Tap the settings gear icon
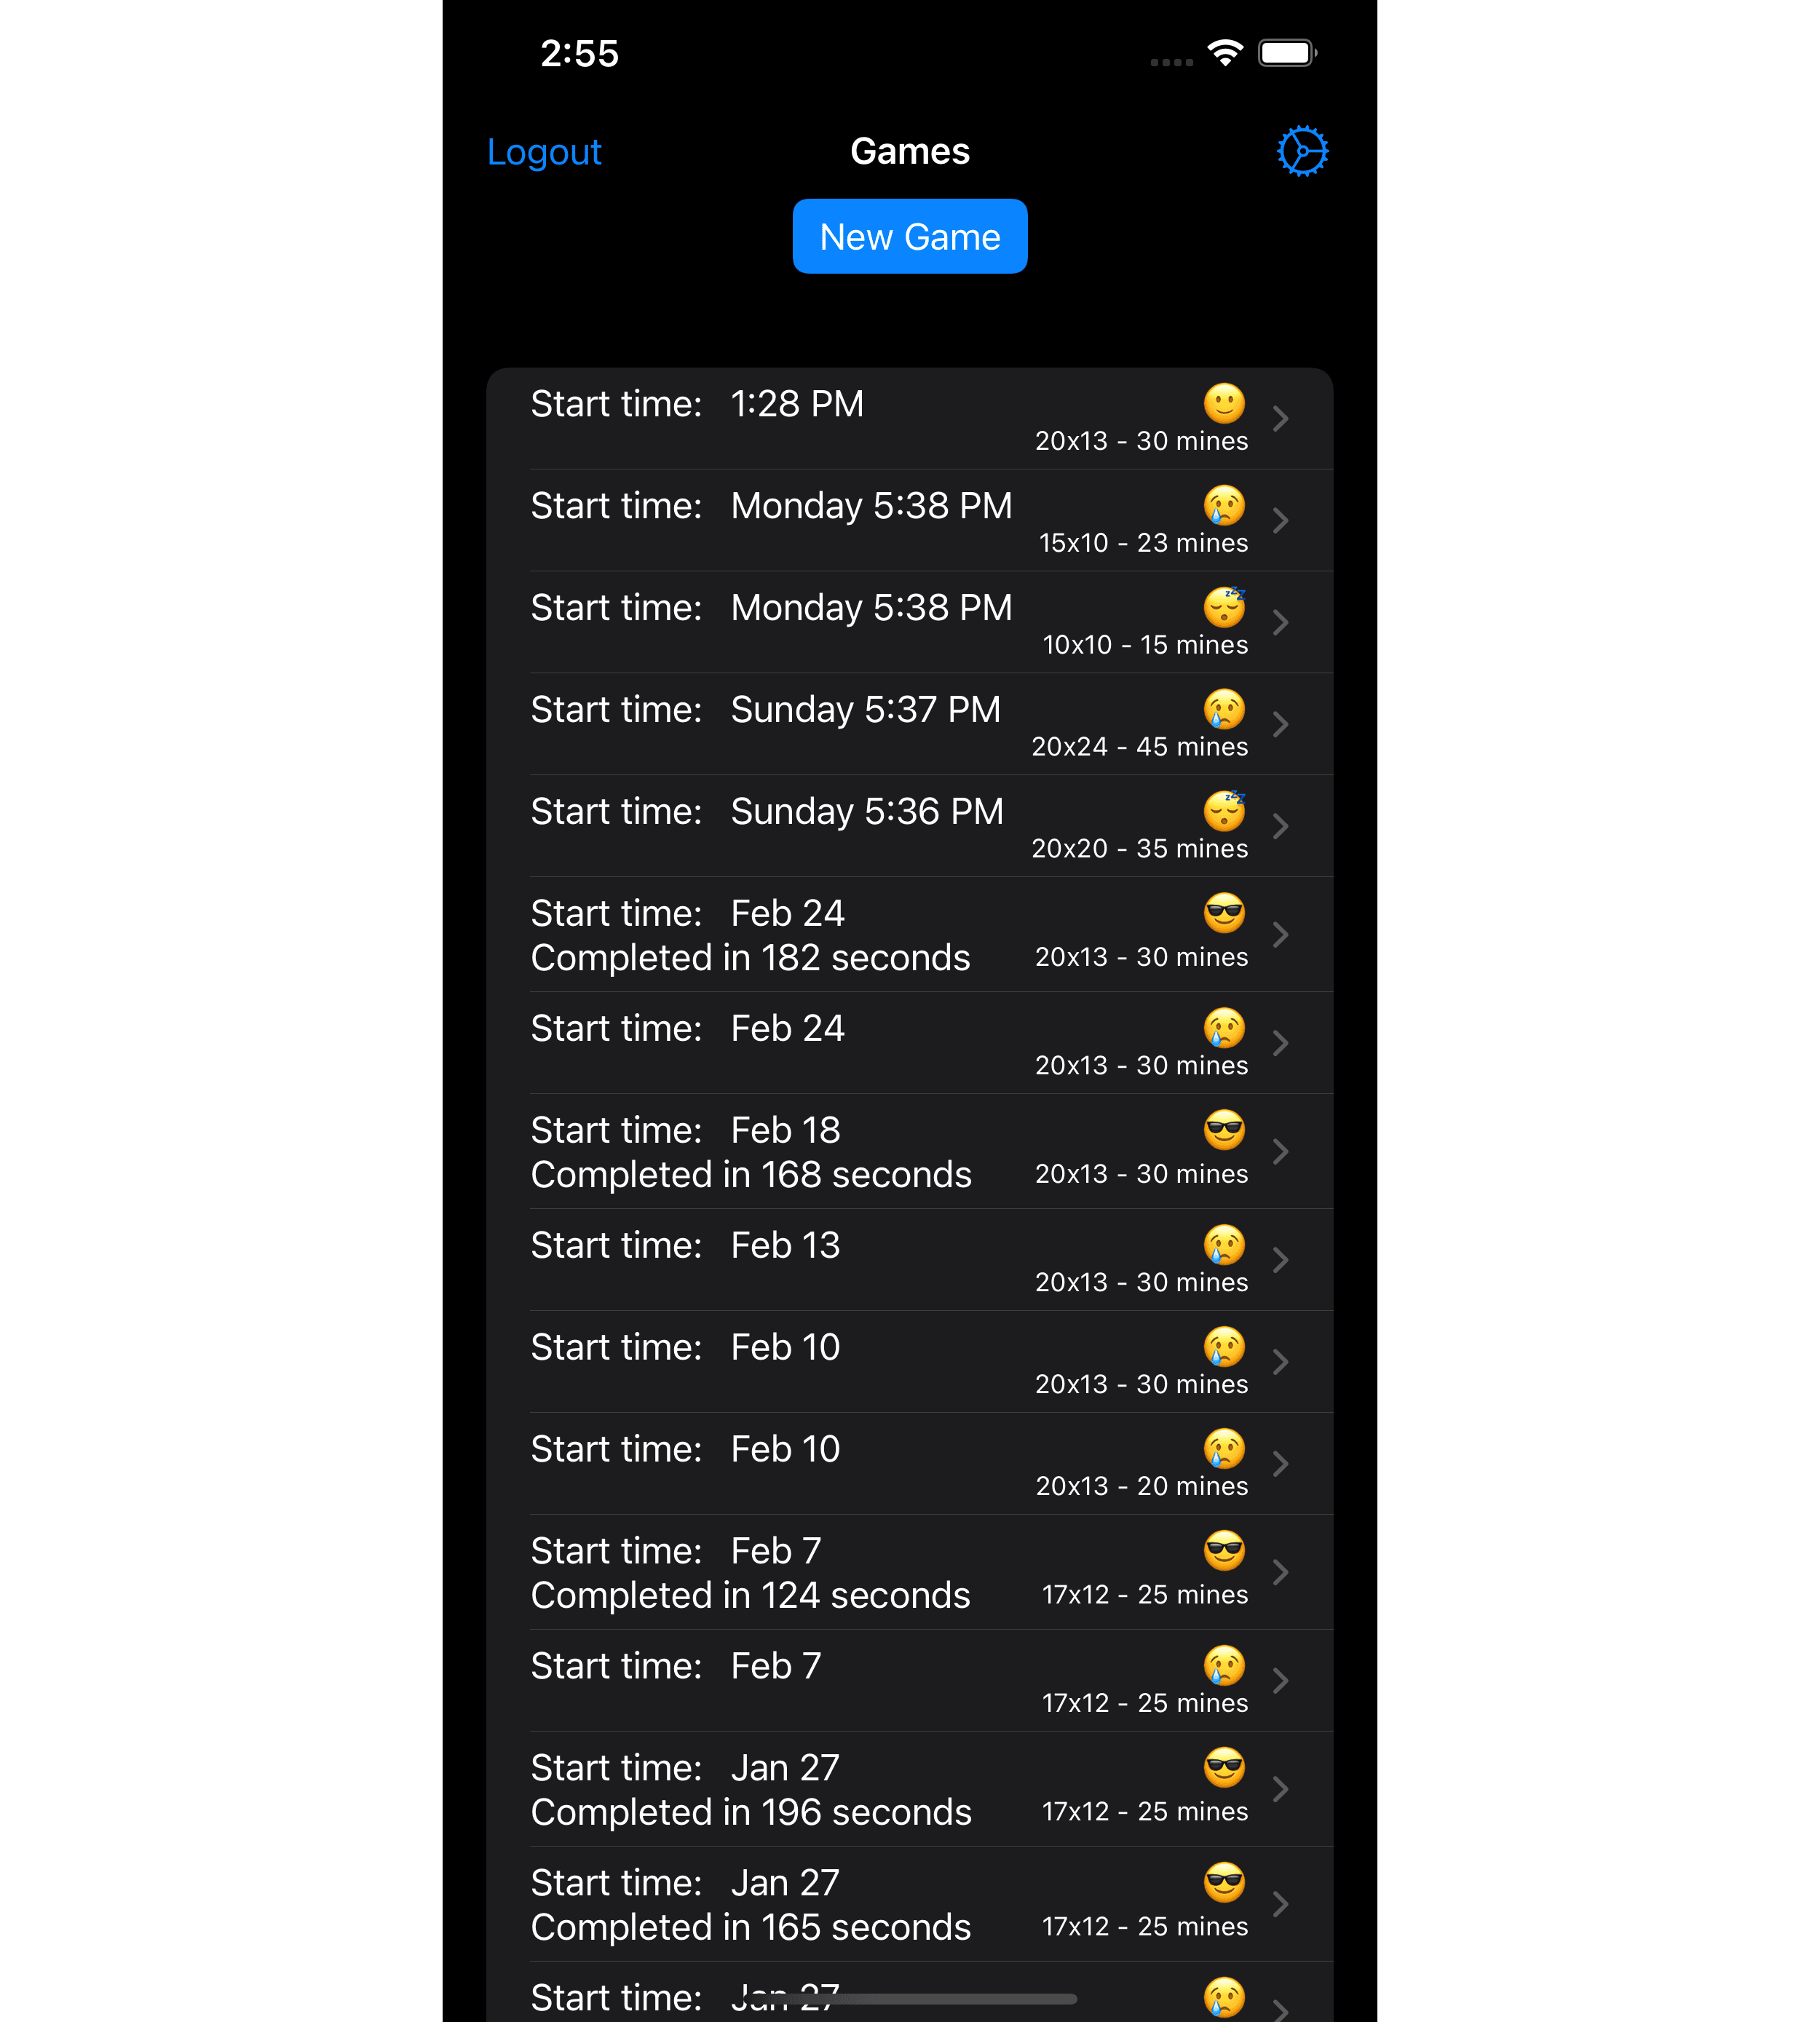The image size is (1820, 2022). click(1300, 151)
